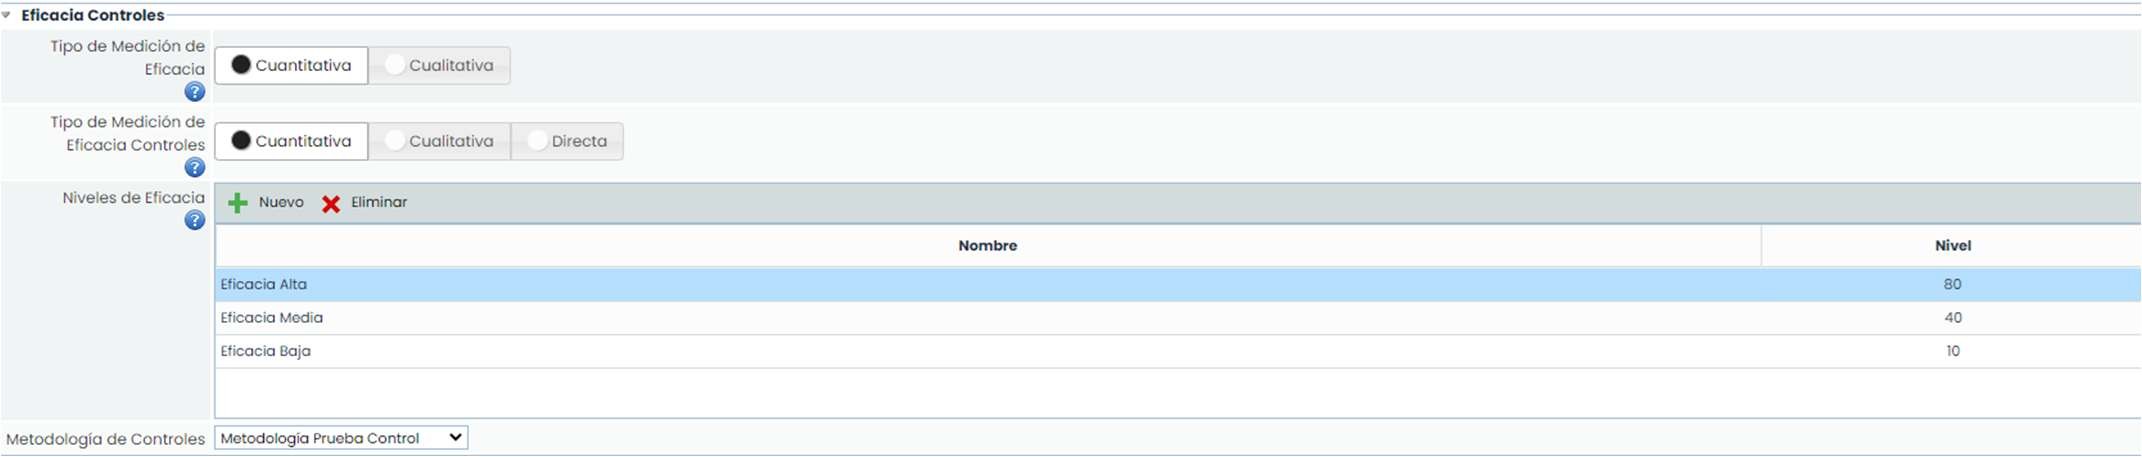Screen dimensions: 2142x457
Task: Click the Nivel value 10 cell
Action: (x=1952, y=352)
